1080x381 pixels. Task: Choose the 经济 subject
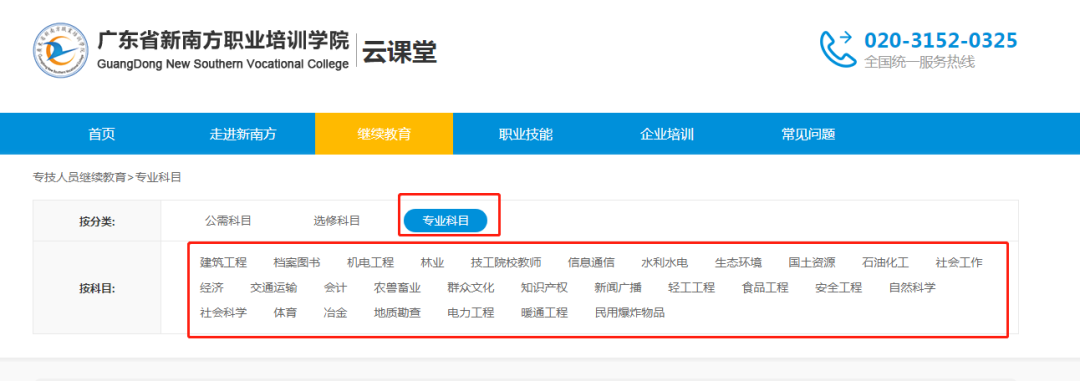click(211, 287)
